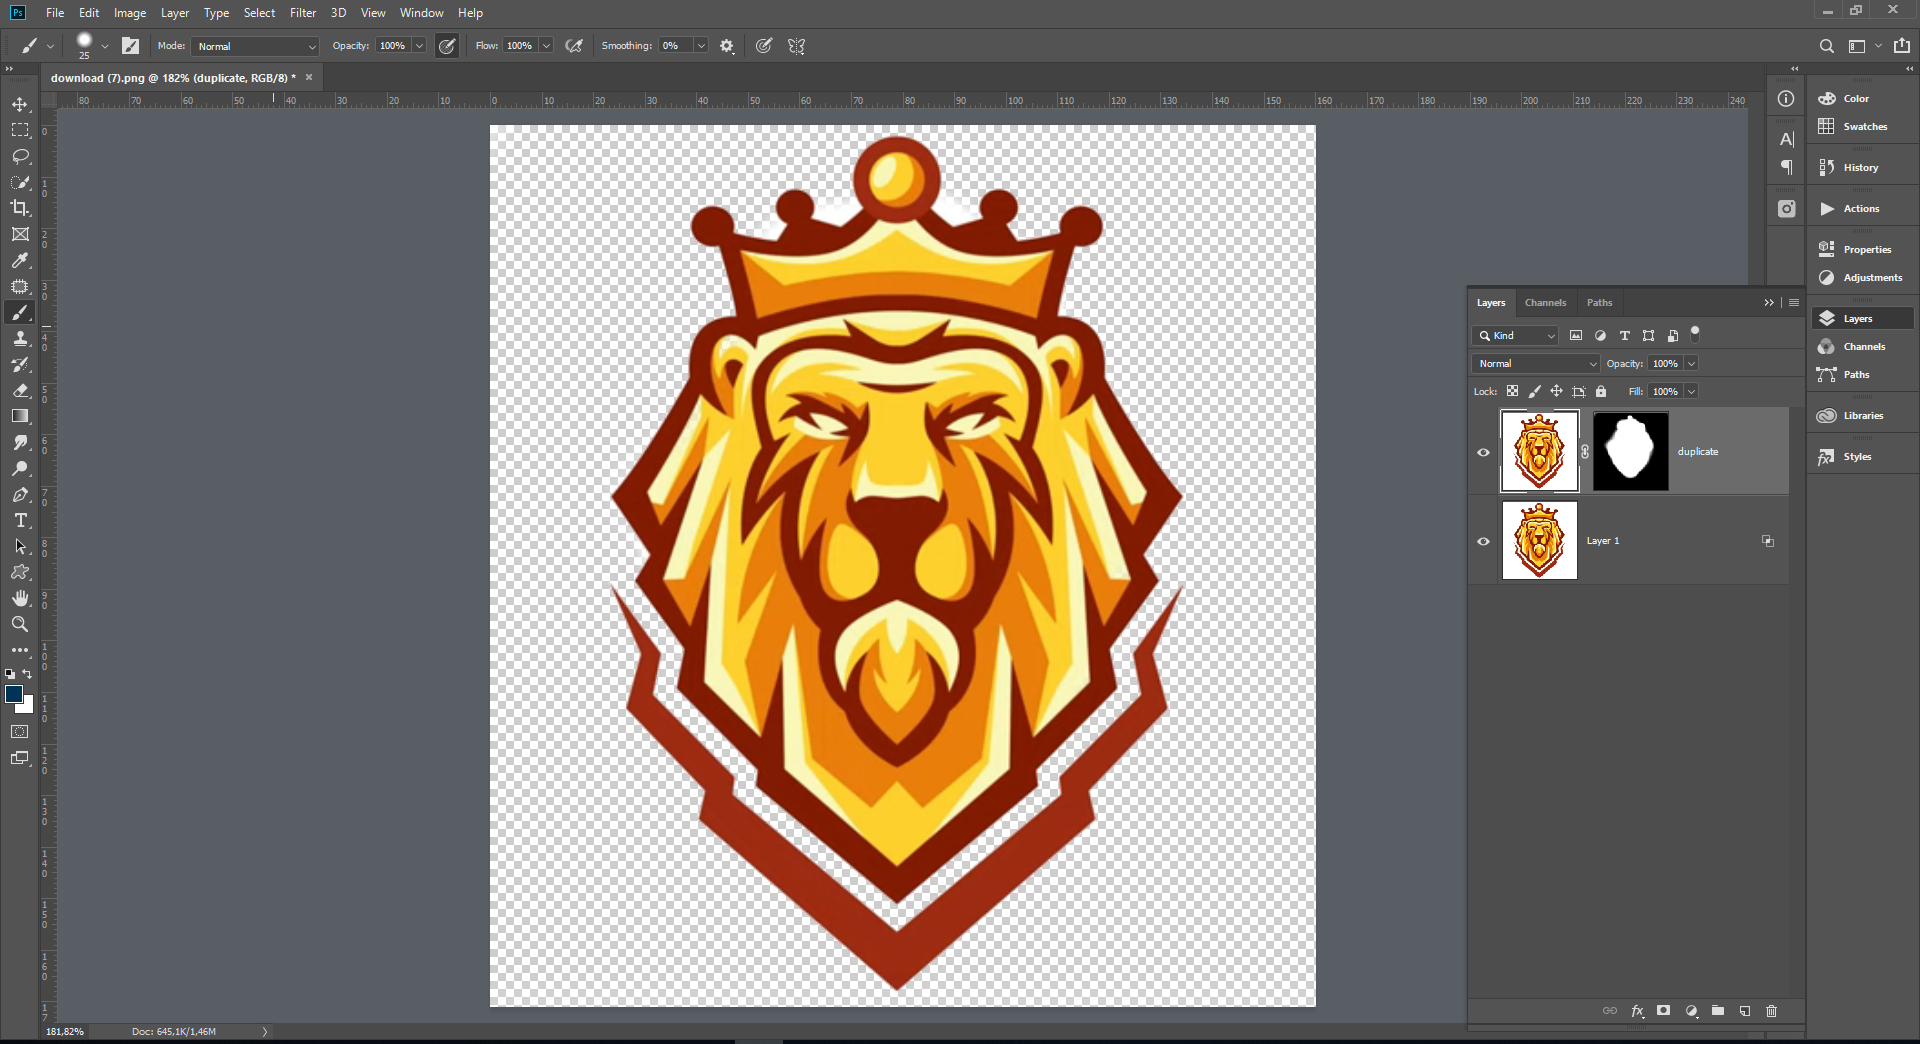
Task: Toggle pressure for opacity button
Action: 447,46
